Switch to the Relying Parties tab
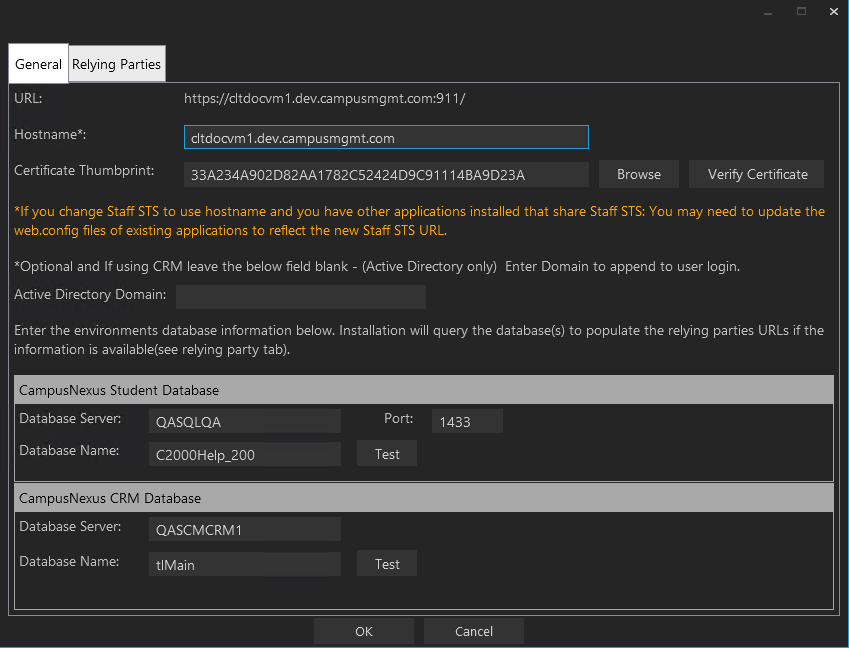The width and height of the screenshot is (849, 648). click(x=116, y=63)
